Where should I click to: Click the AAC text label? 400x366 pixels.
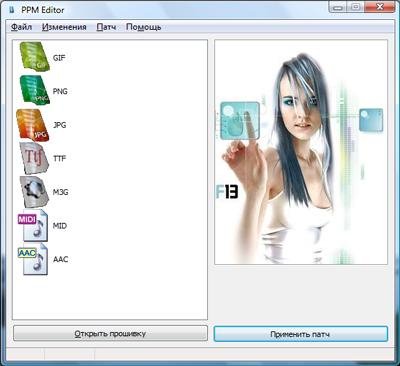pos(60,259)
